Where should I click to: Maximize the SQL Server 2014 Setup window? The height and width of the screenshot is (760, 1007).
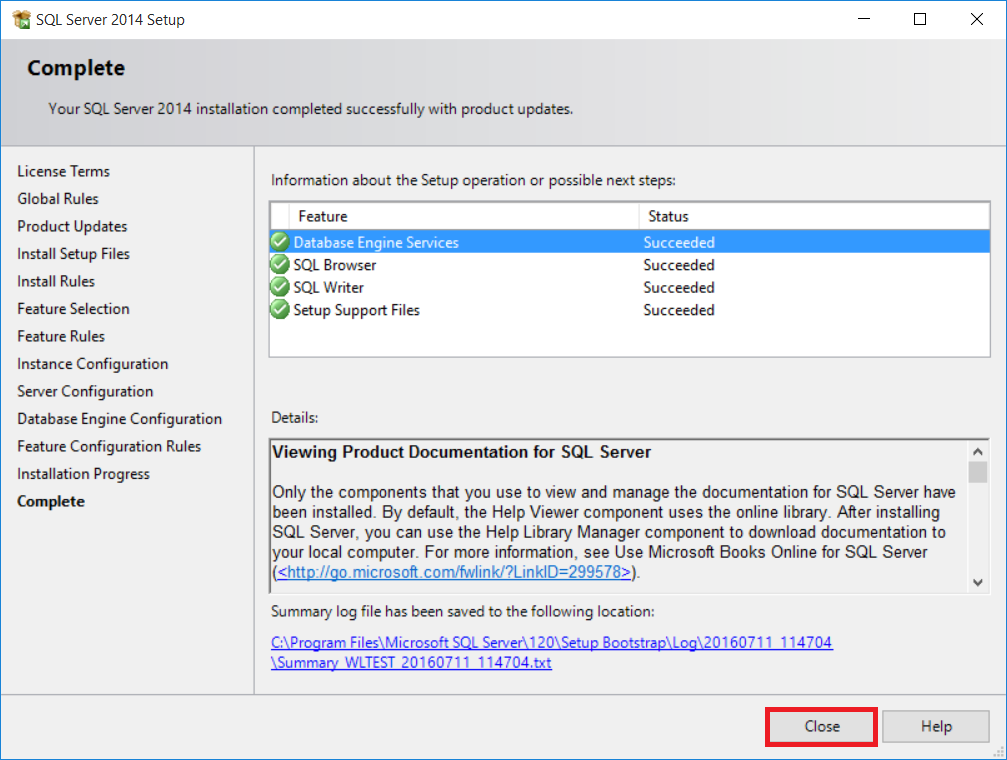920,19
